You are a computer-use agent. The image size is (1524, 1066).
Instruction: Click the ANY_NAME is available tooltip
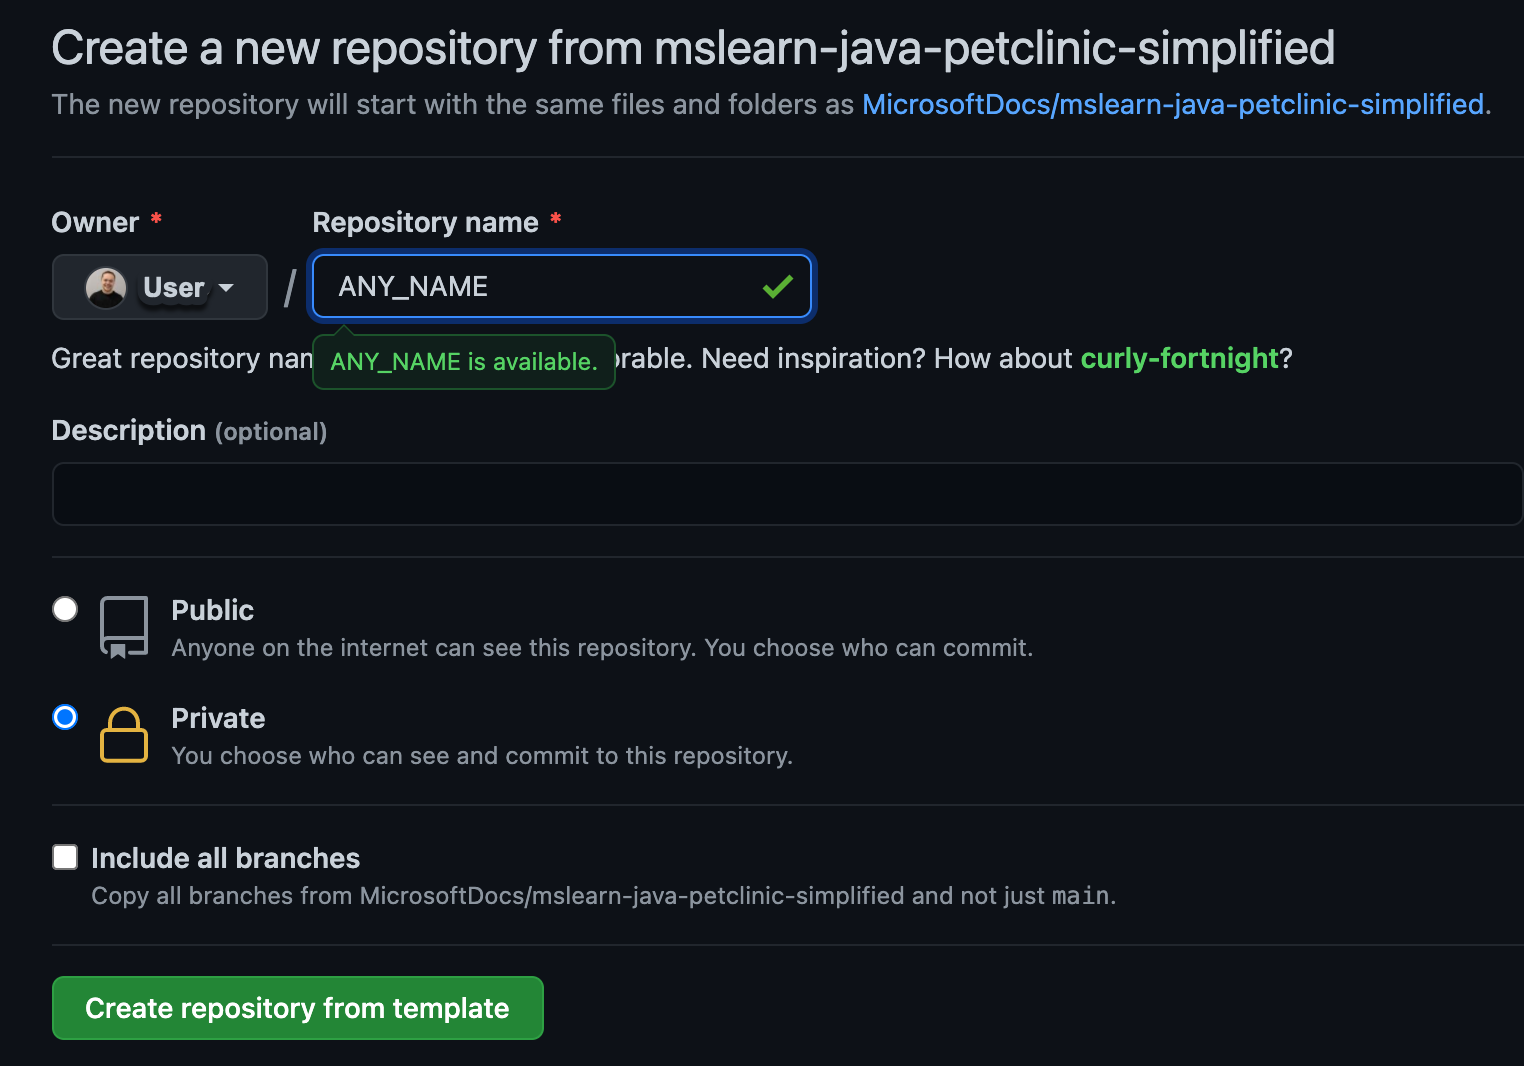463,362
